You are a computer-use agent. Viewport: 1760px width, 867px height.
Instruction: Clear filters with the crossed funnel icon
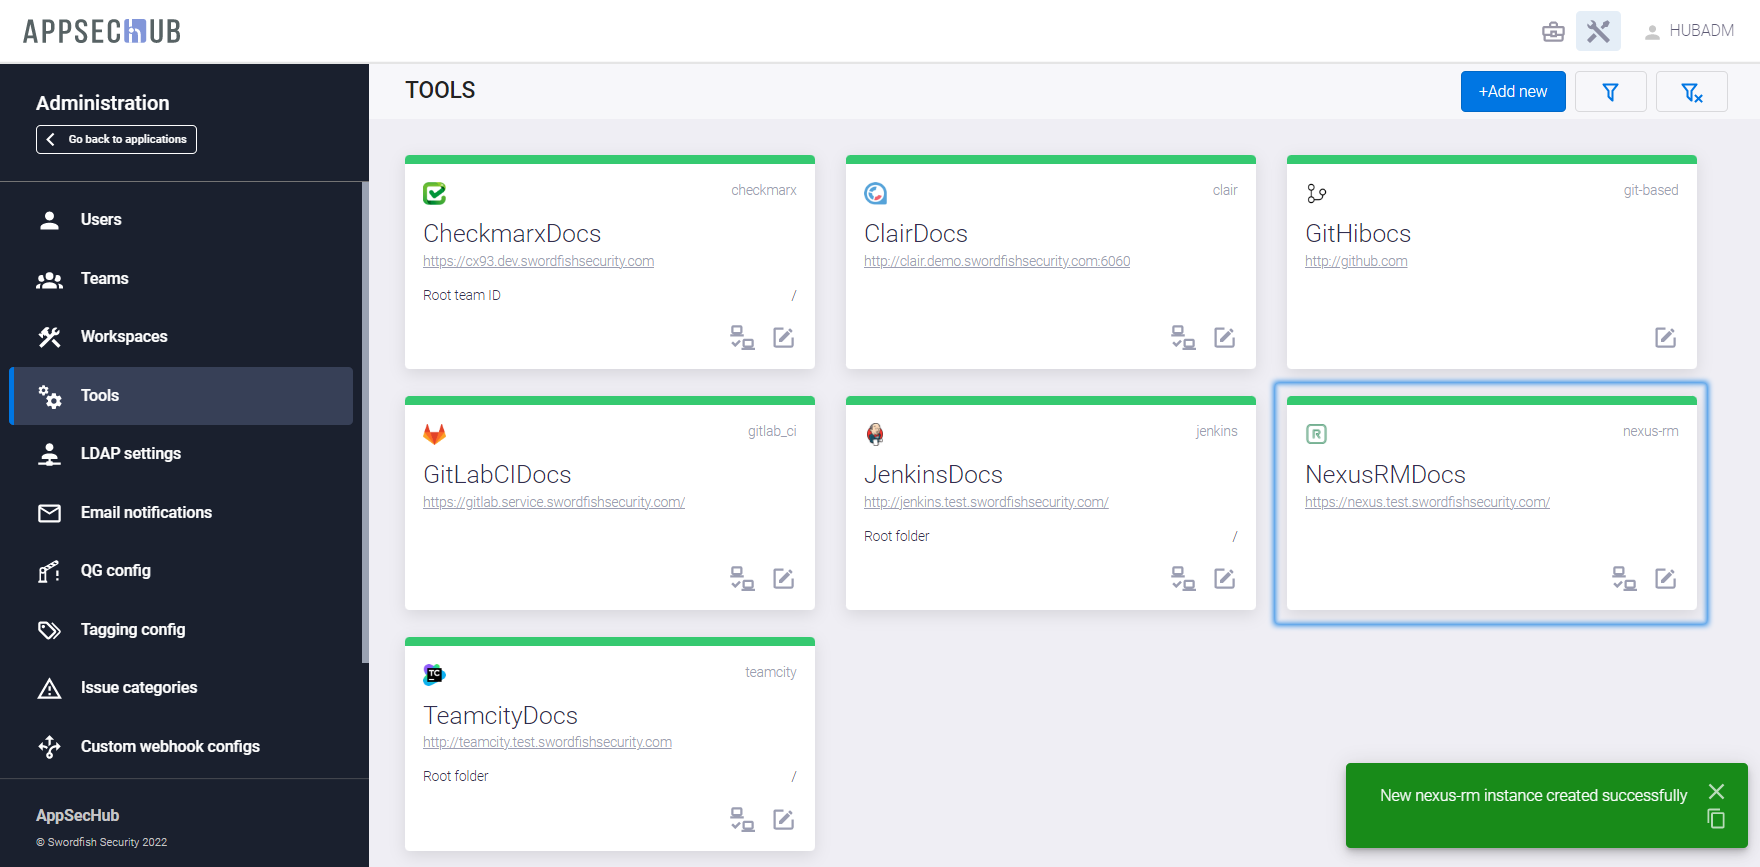1691,92
